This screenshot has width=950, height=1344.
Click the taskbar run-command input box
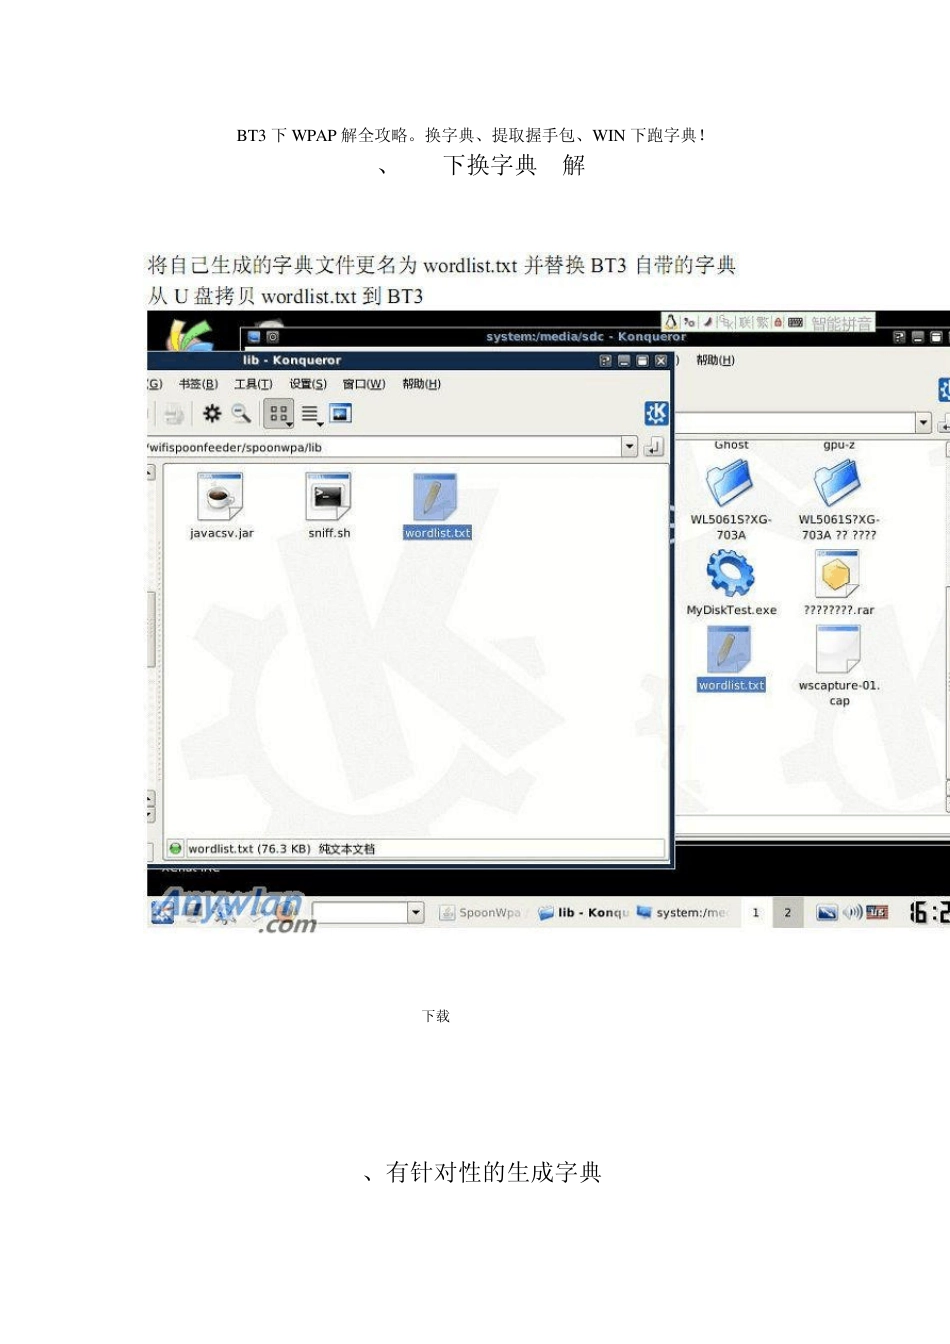click(361, 912)
